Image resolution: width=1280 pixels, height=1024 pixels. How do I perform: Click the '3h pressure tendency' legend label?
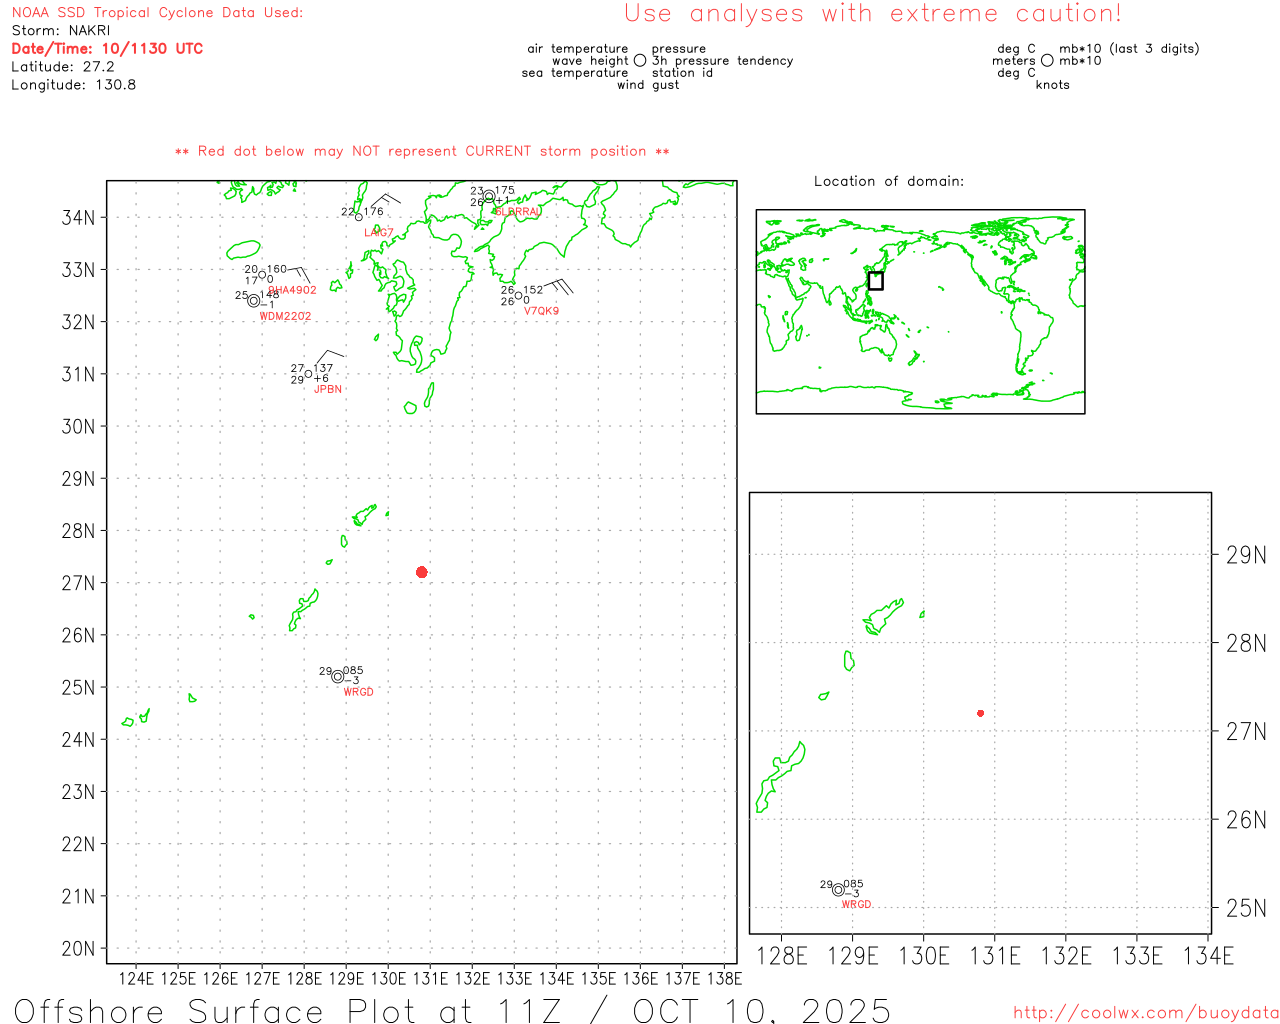tap(723, 60)
